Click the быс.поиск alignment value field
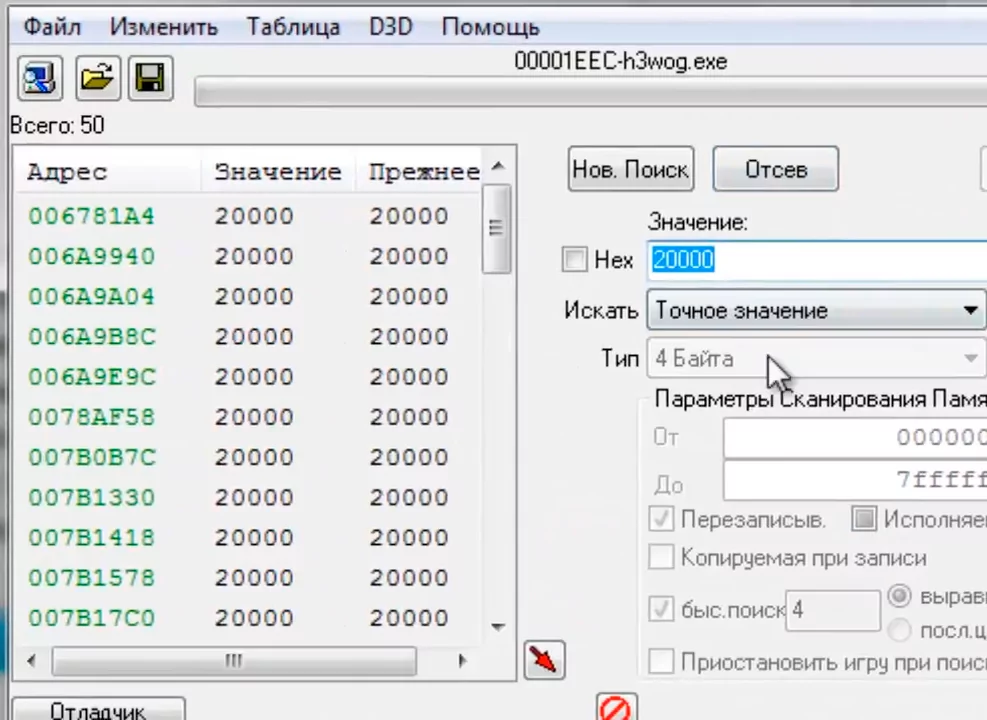Image resolution: width=987 pixels, height=720 pixels. tap(833, 610)
